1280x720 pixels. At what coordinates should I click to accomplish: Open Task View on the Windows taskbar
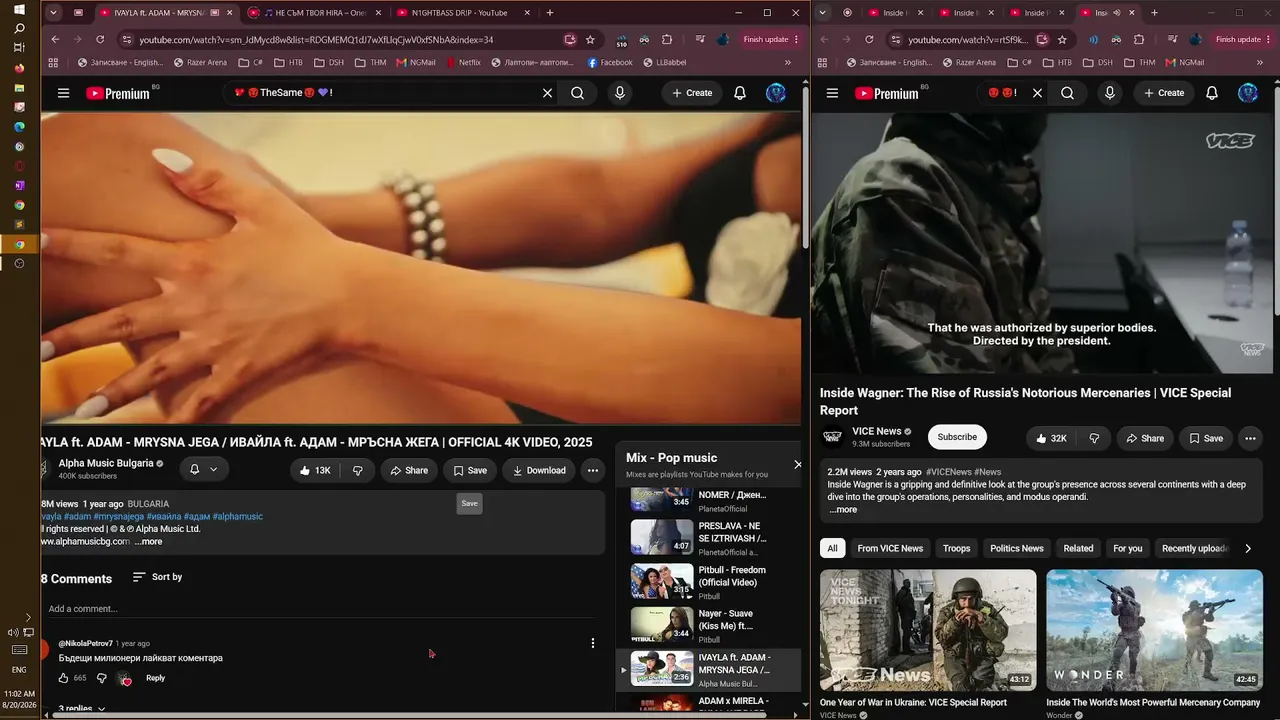tap(19, 48)
